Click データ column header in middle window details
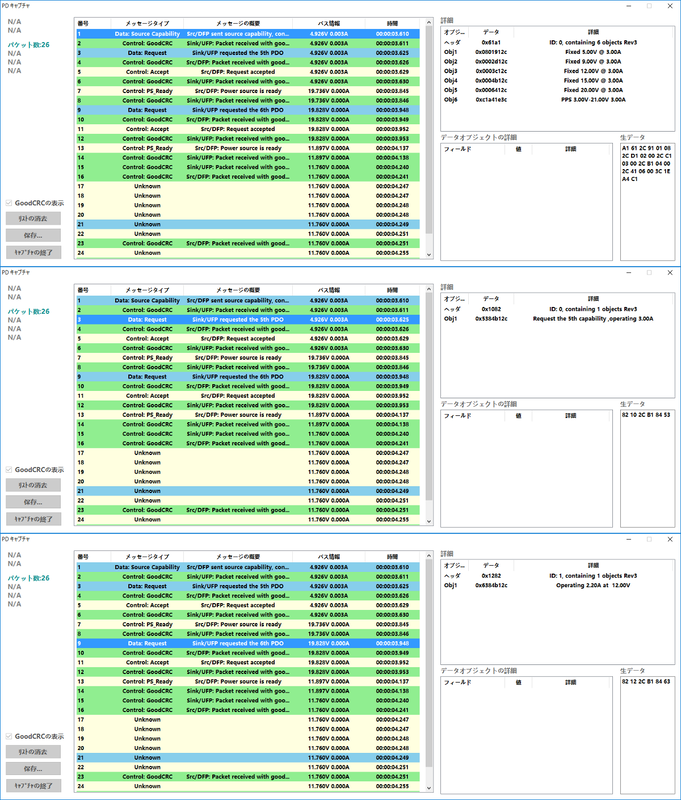The width and height of the screenshot is (681, 800). (x=491, y=298)
